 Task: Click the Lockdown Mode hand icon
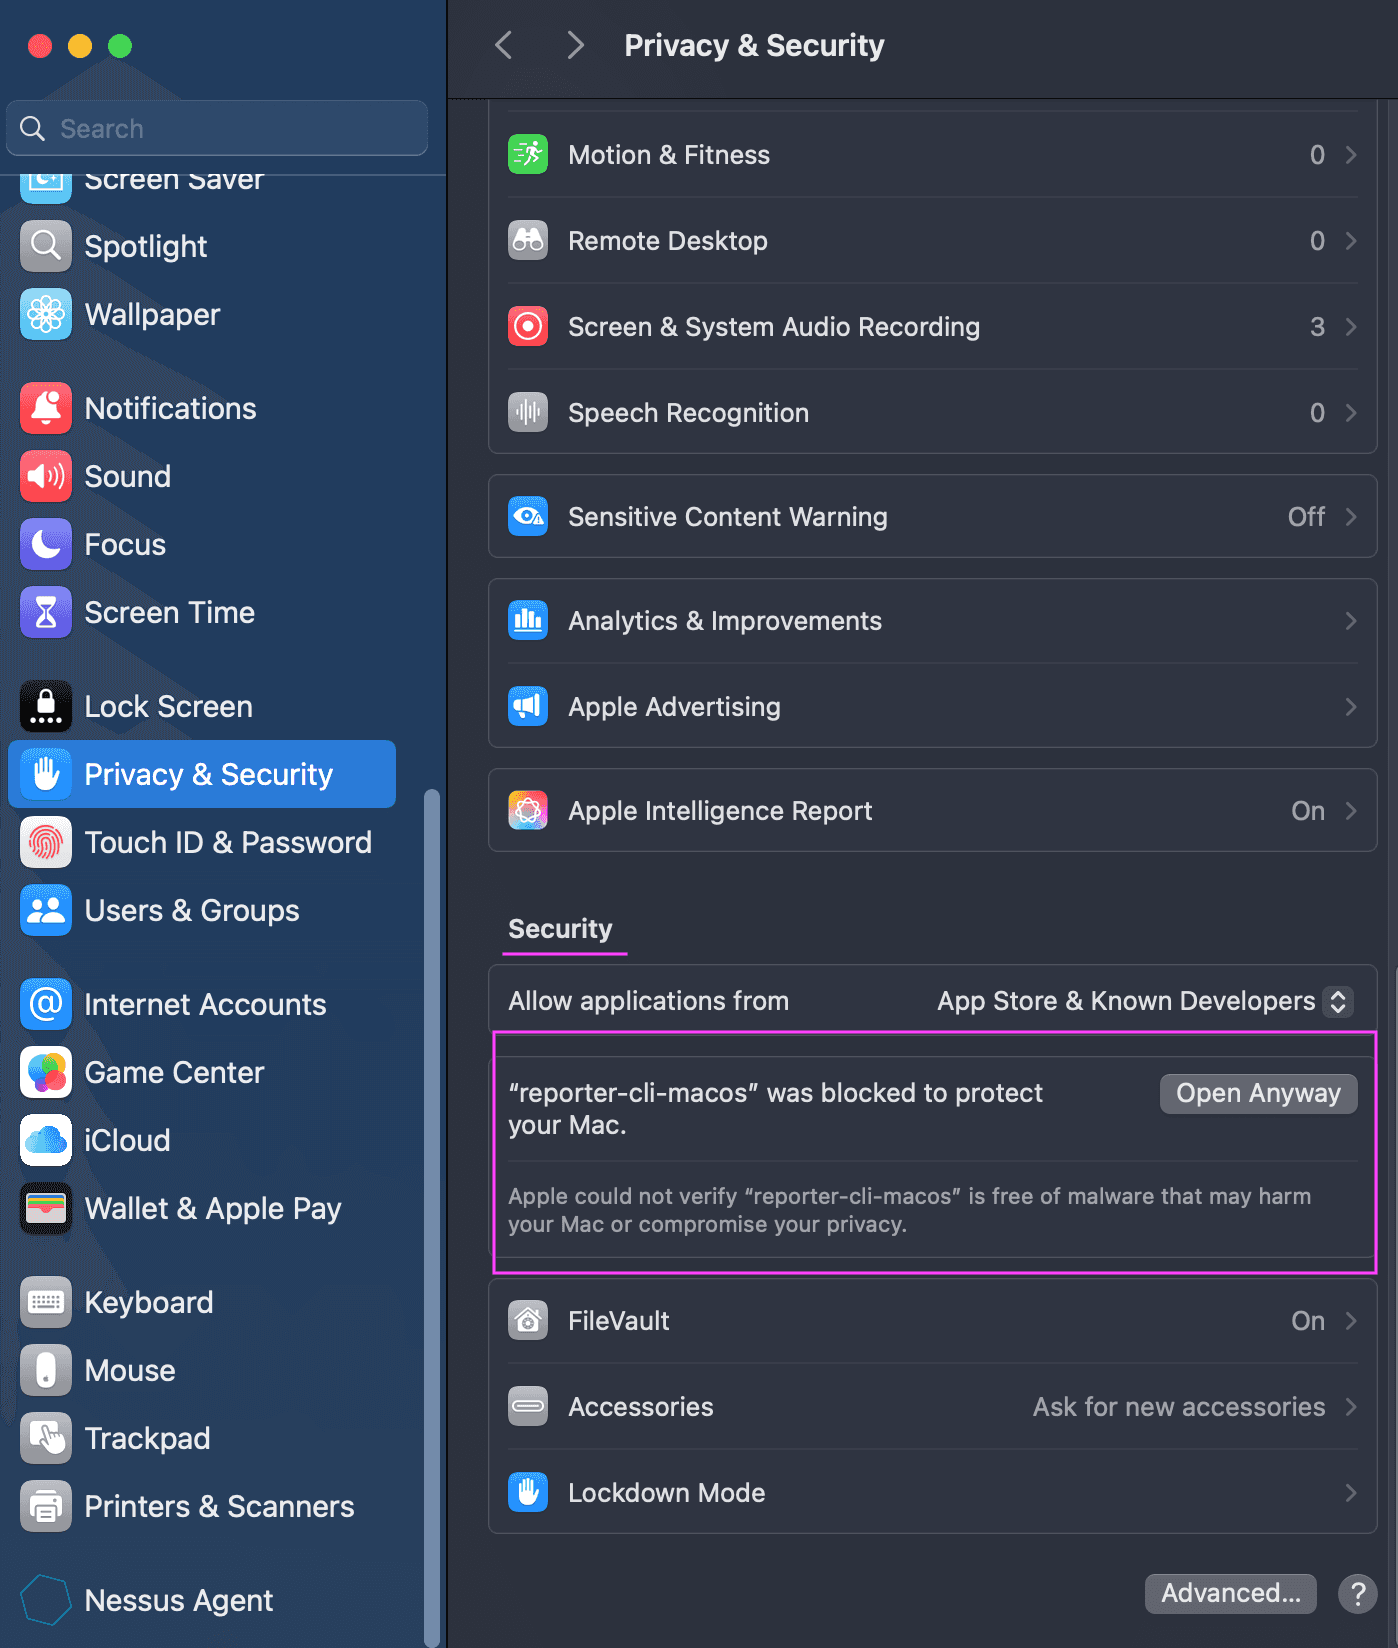pos(527,1493)
